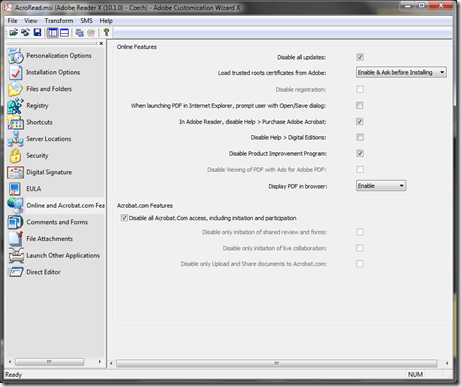Open the Transform menu

(x=59, y=21)
